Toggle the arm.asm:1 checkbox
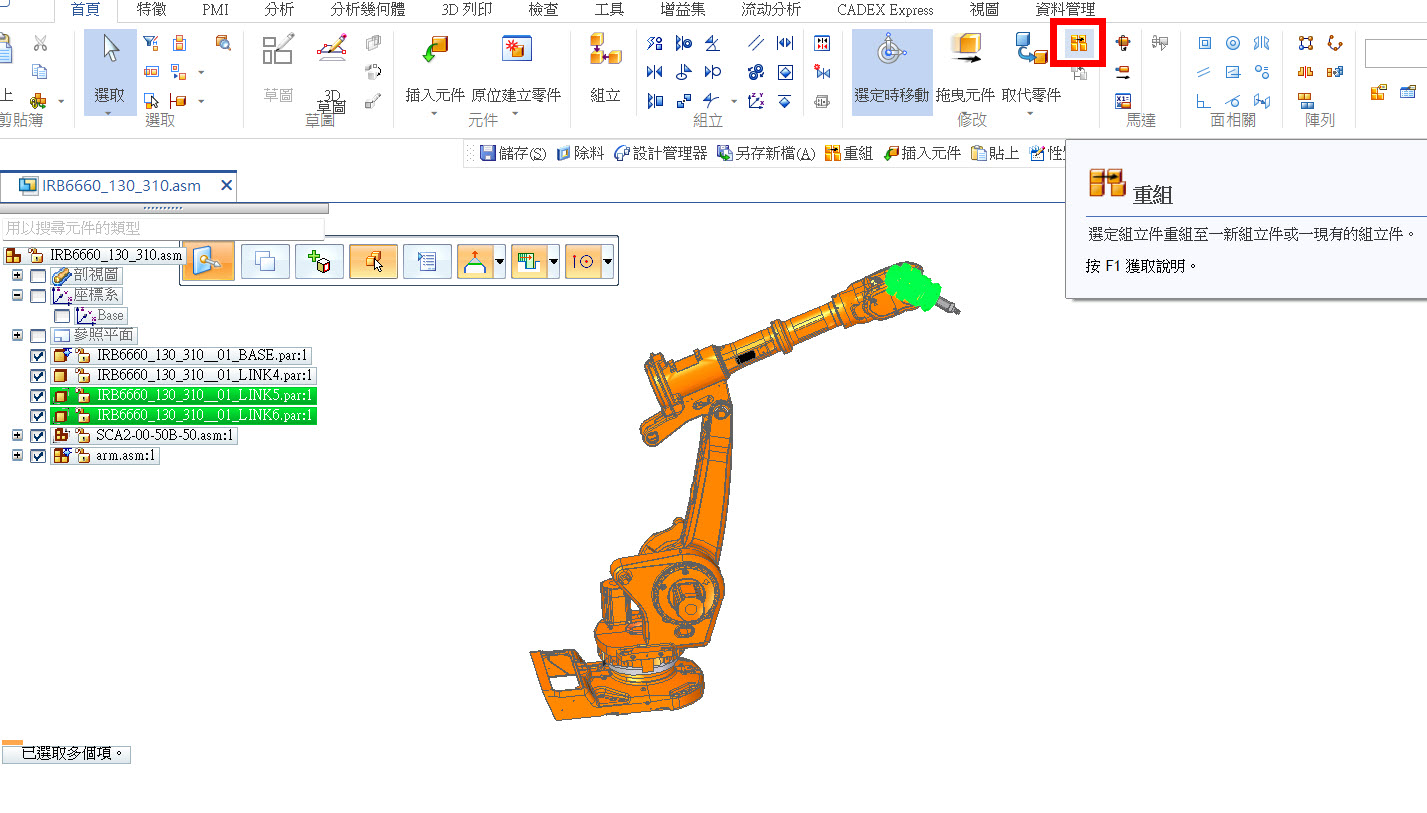The width and height of the screenshot is (1427, 813). [38, 456]
